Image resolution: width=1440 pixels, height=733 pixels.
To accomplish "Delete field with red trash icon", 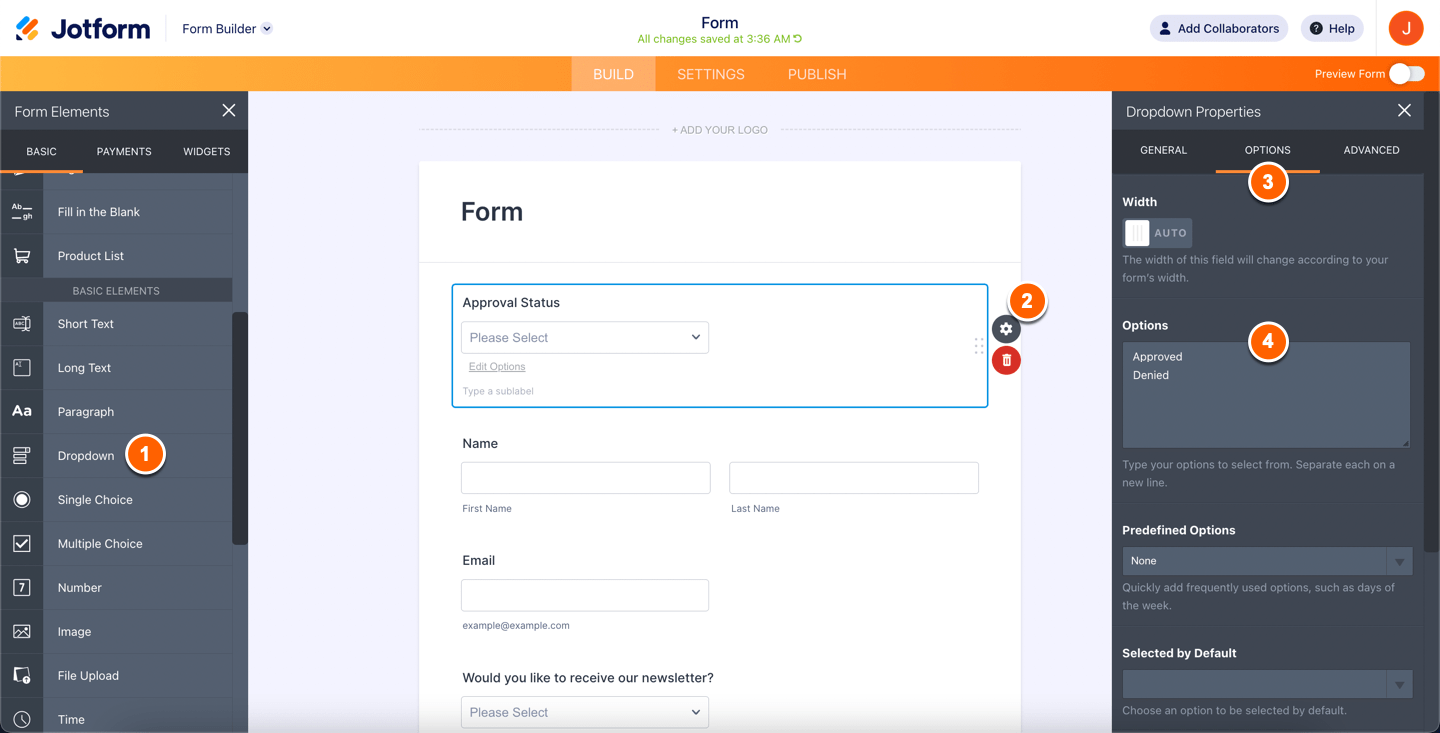I will [x=1006, y=360].
